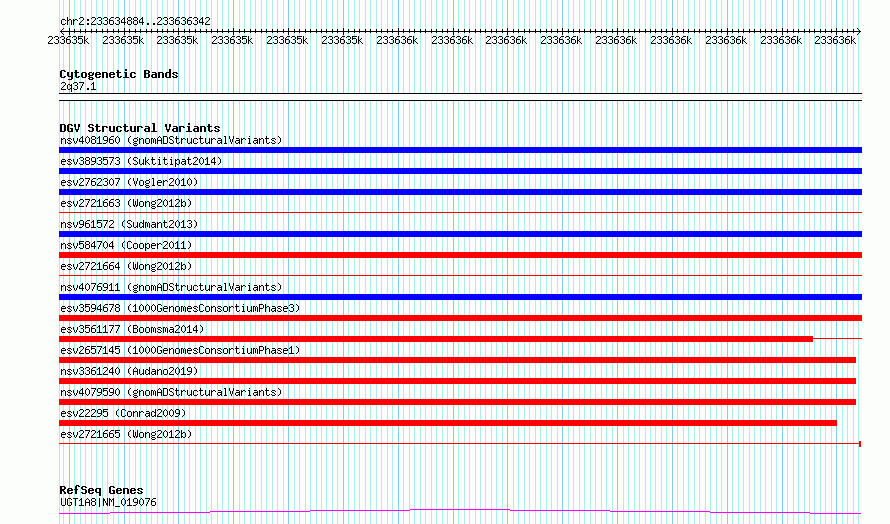The height and width of the screenshot is (524, 890).
Task: Click the red bar under esv3561177
Action: [x=436, y=339]
